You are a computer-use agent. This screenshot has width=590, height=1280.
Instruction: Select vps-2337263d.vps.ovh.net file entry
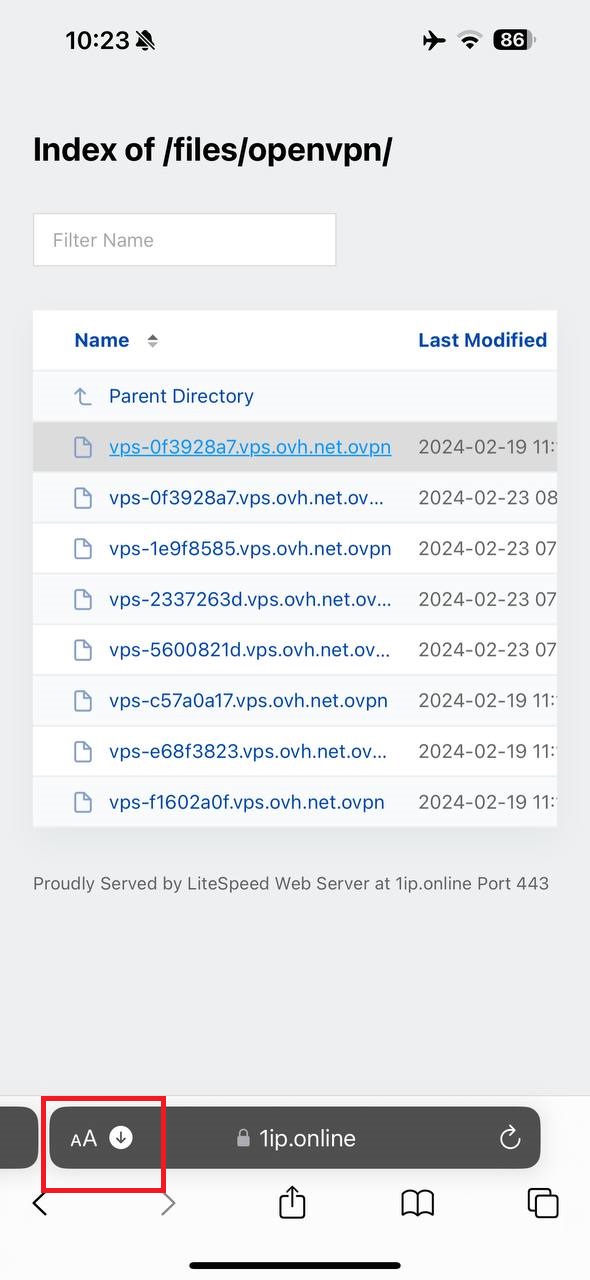pyautogui.click(x=250, y=599)
